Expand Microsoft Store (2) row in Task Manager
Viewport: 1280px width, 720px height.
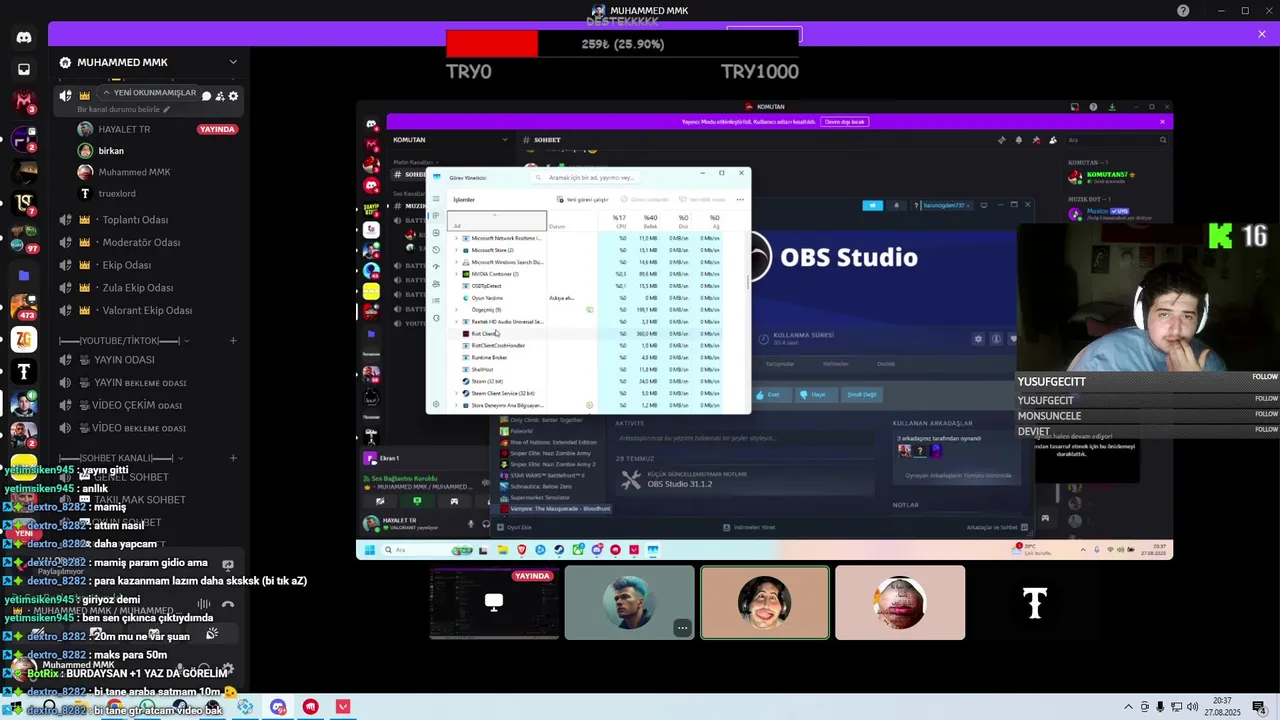point(457,250)
